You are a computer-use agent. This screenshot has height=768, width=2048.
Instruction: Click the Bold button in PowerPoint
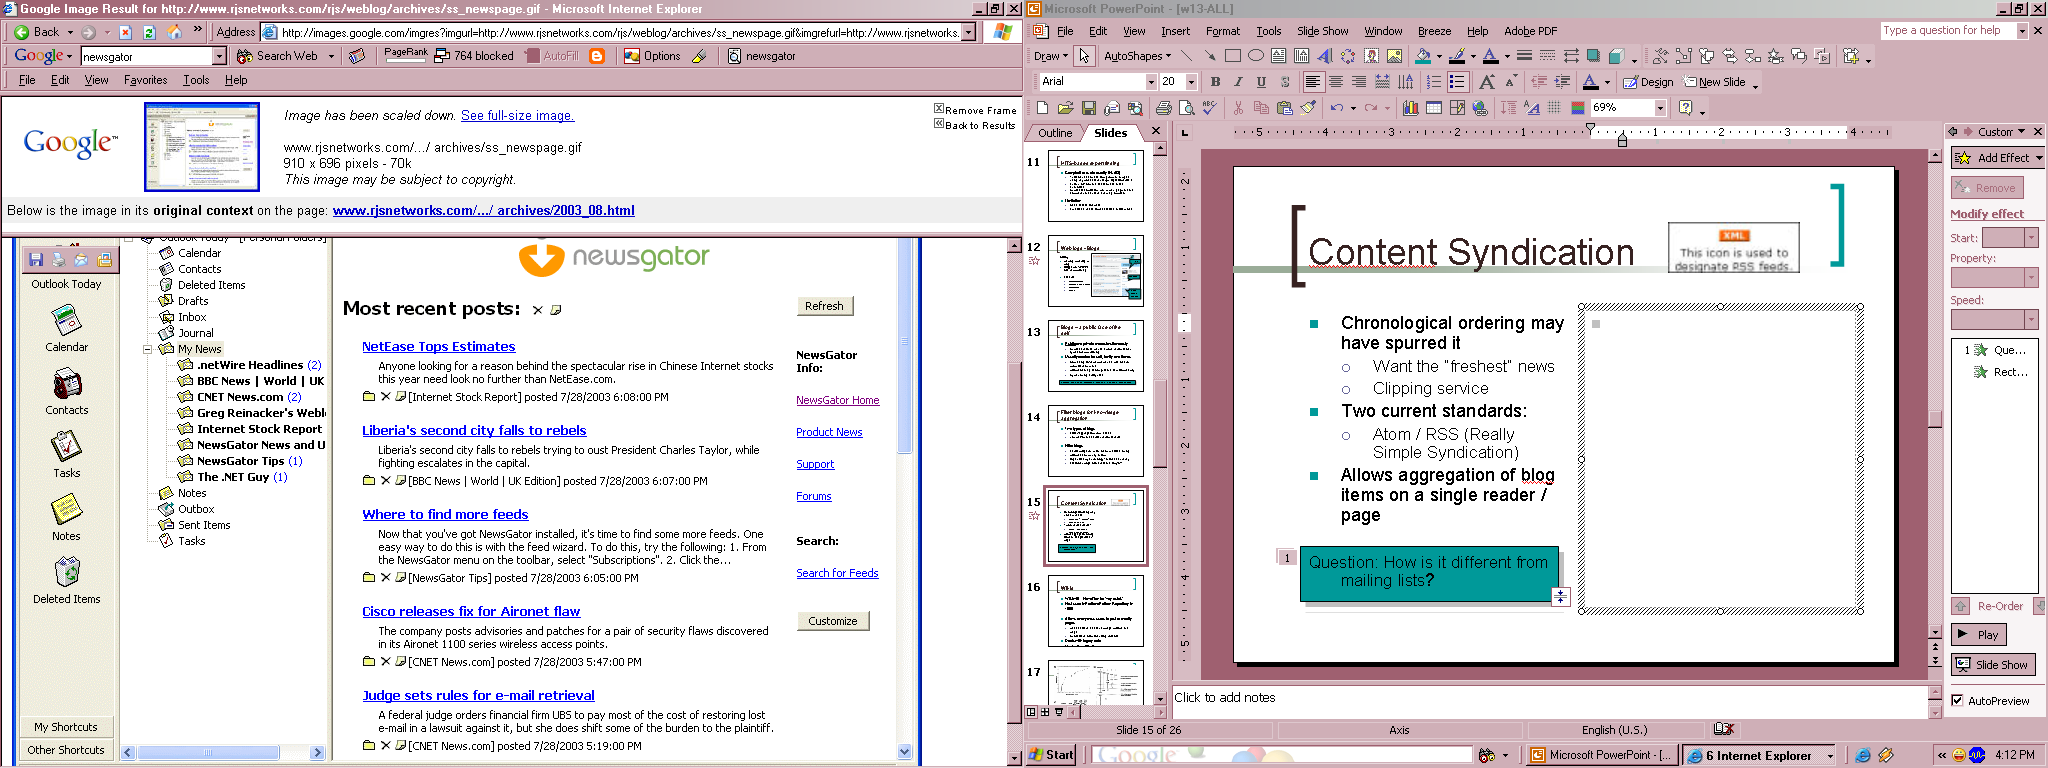tap(1215, 82)
